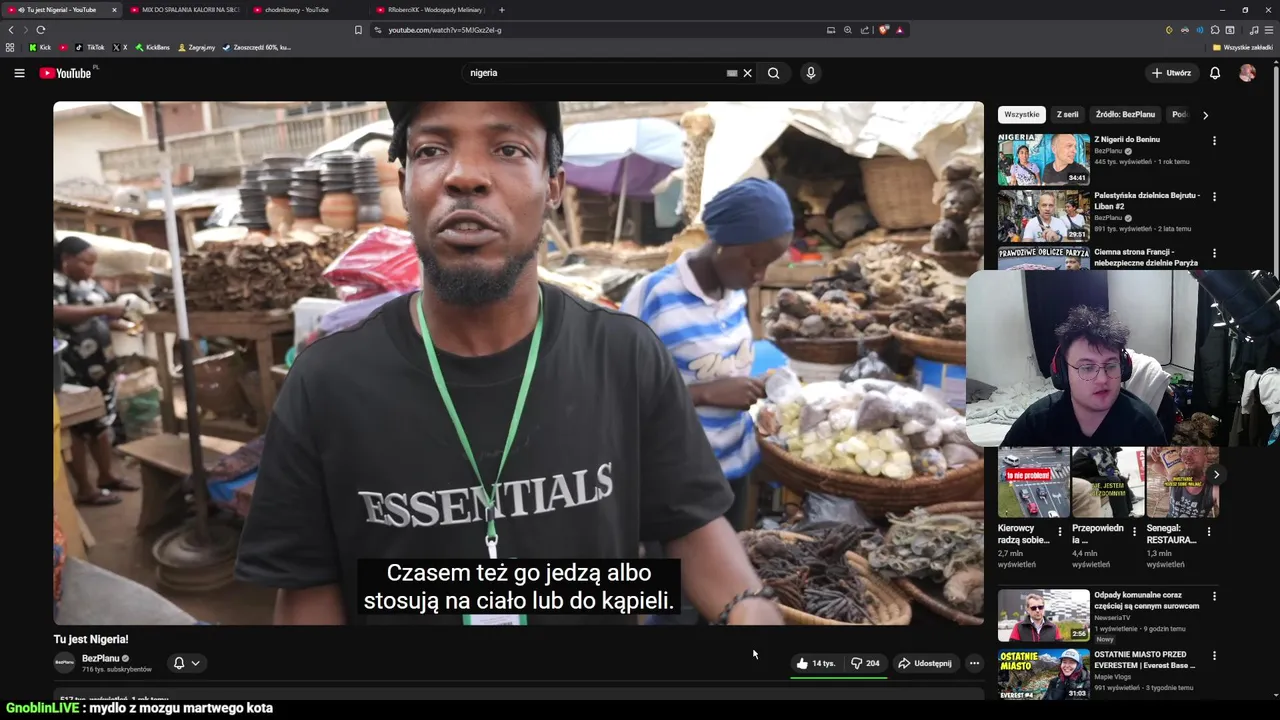Screen dimensions: 1280x720
Task: Open the on-screen keyboard icon in search box
Action: tap(732, 73)
